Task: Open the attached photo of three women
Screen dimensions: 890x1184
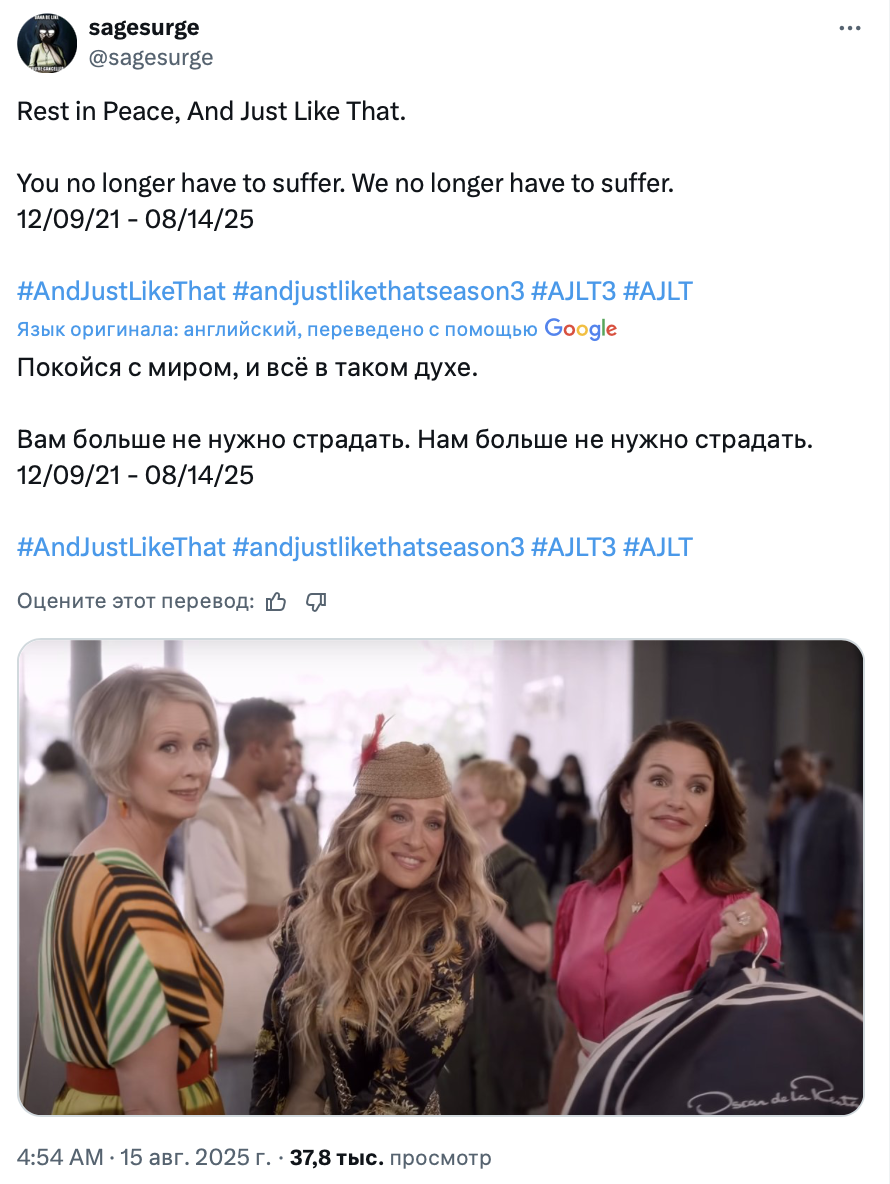Action: [441, 878]
